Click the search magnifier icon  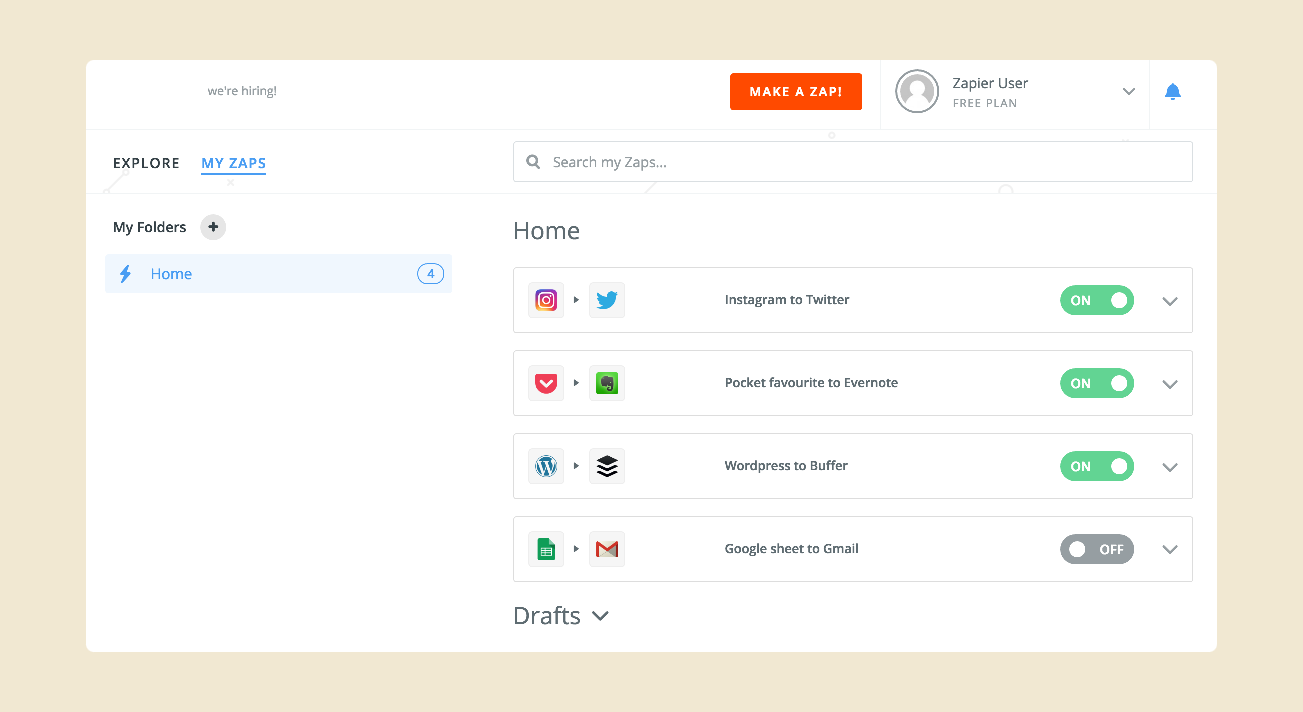pyautogui.click(x=533, y=162)
